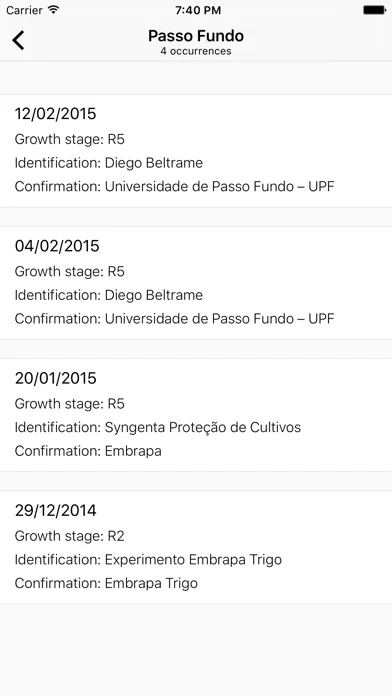Tap the back arrow icon
The image size is (392, 696).
tap(18, 40)
